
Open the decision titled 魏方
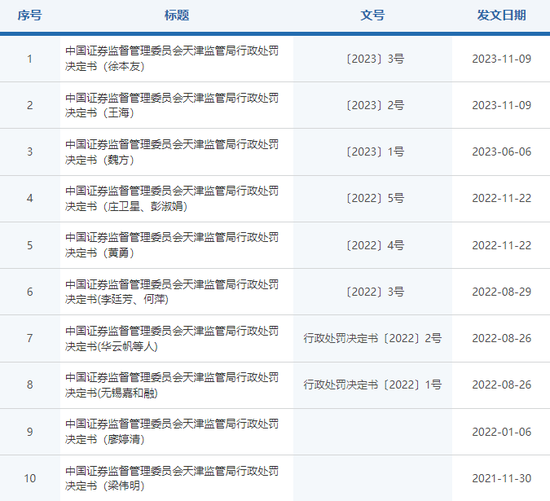click(172, 152)
